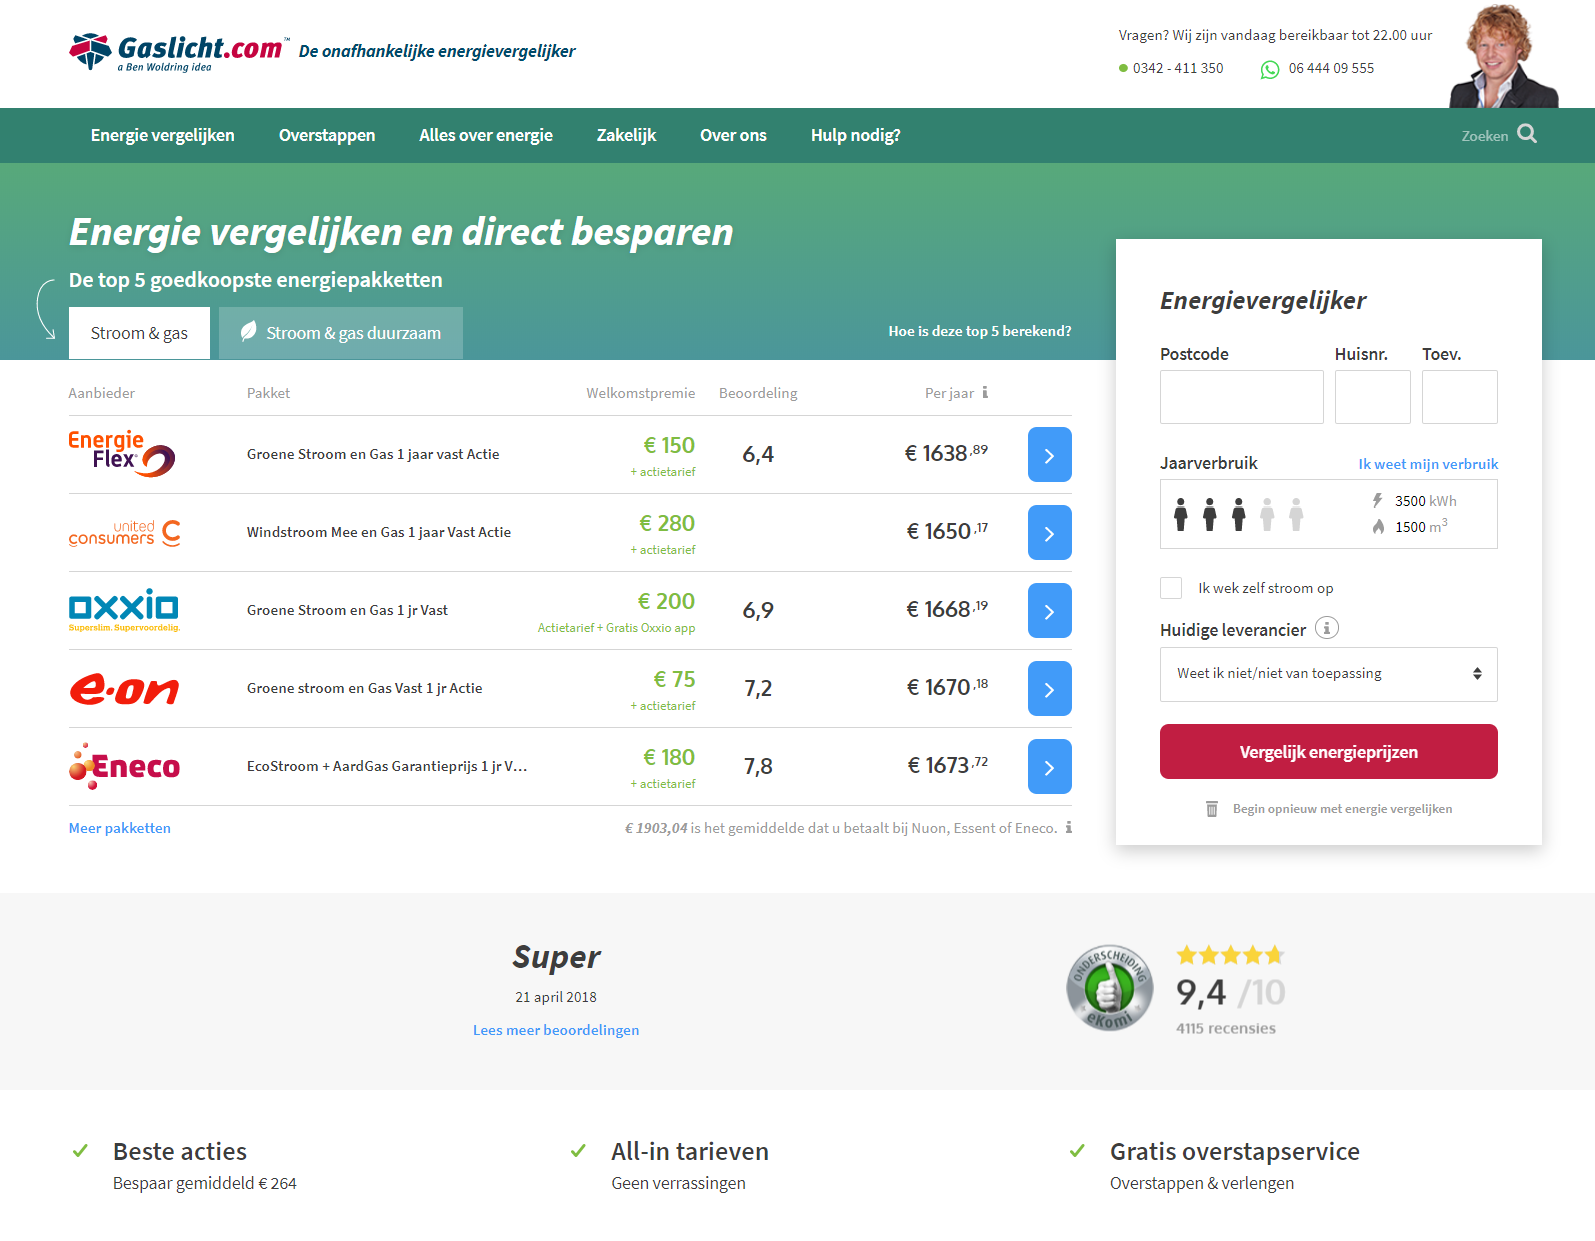
Task: Open Alles over energie menu
Action: (x=486, y=135)
